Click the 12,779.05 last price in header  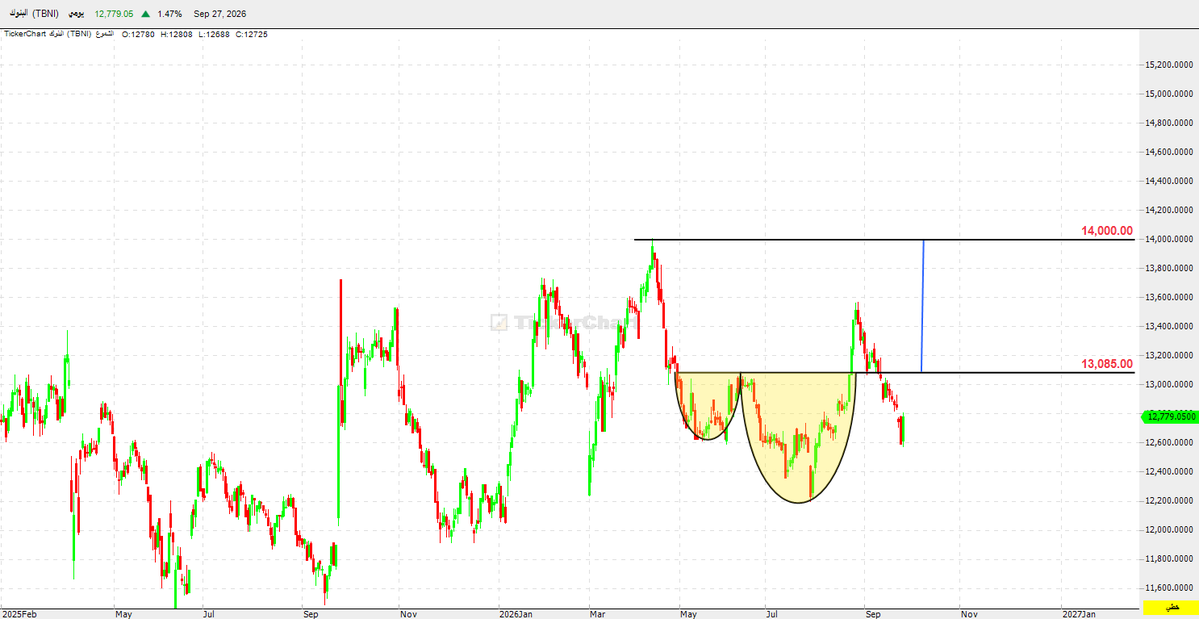(x=114, y=14)
